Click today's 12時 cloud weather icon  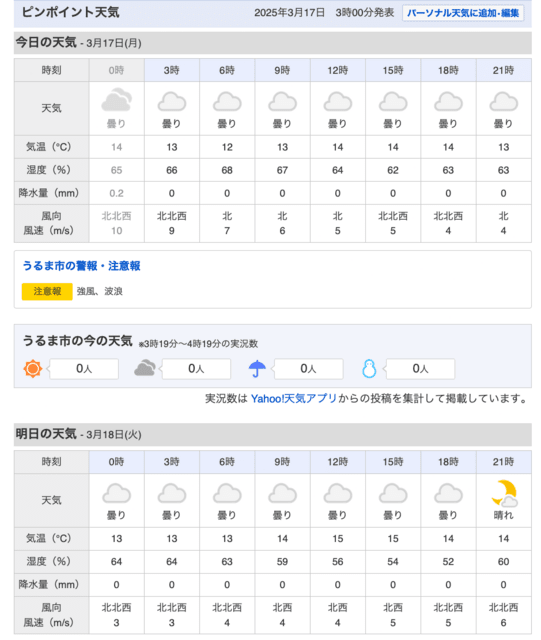(338, 101)
